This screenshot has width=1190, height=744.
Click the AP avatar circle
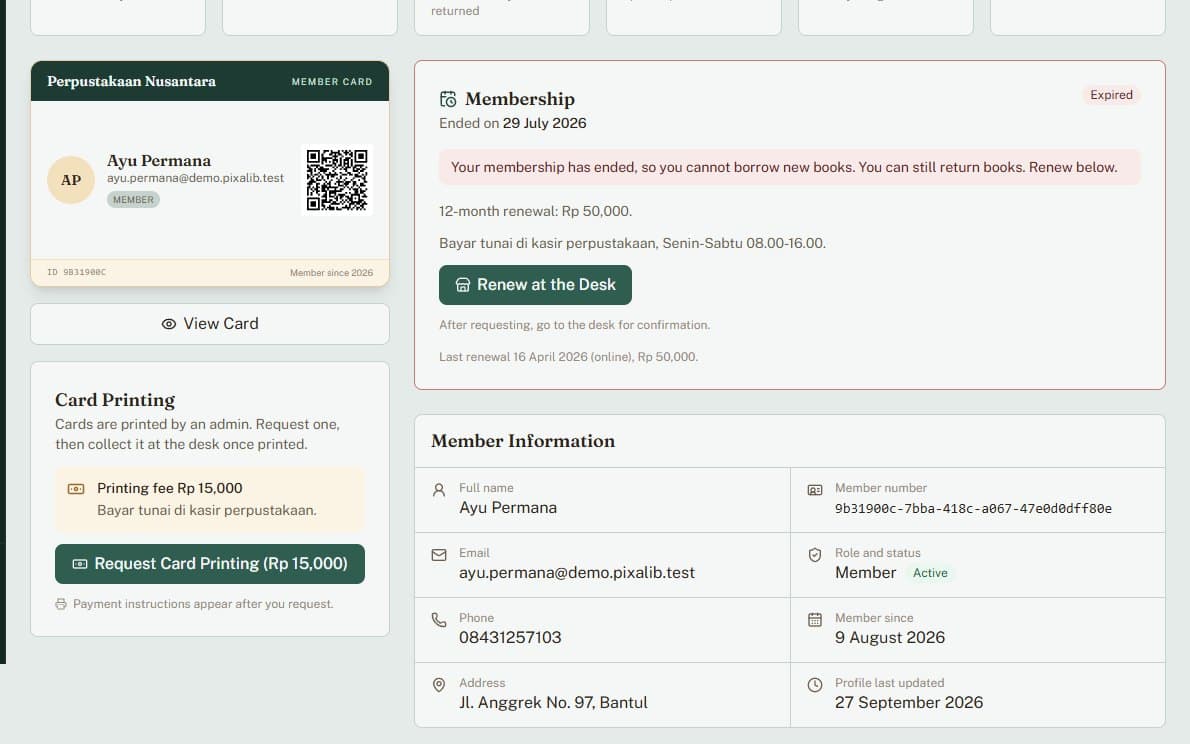point(71,180)
